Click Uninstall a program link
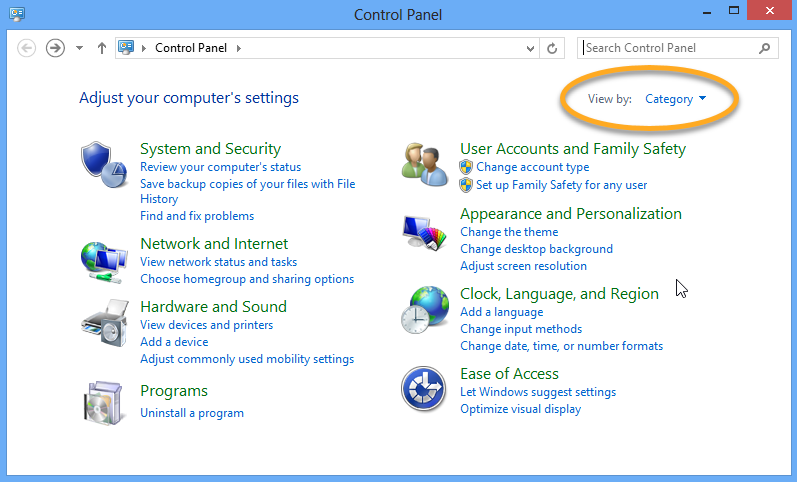 [192, 413]
